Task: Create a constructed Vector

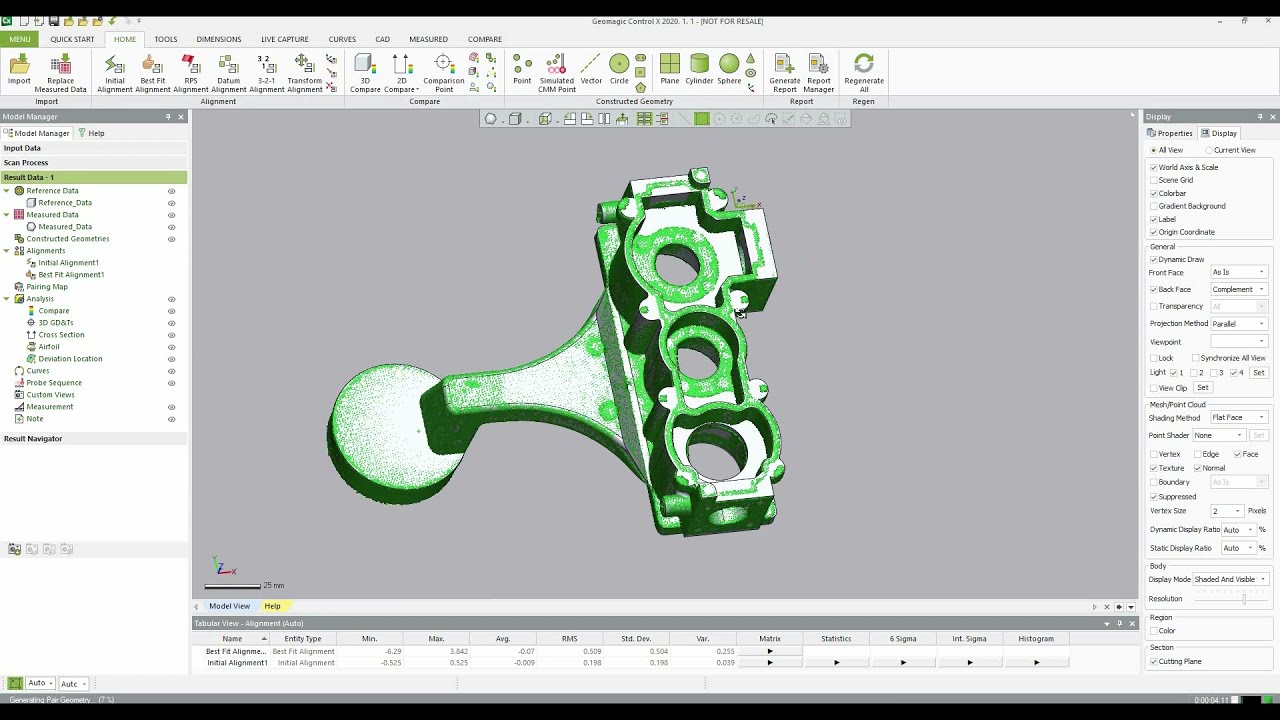Action: pos(591,71)
